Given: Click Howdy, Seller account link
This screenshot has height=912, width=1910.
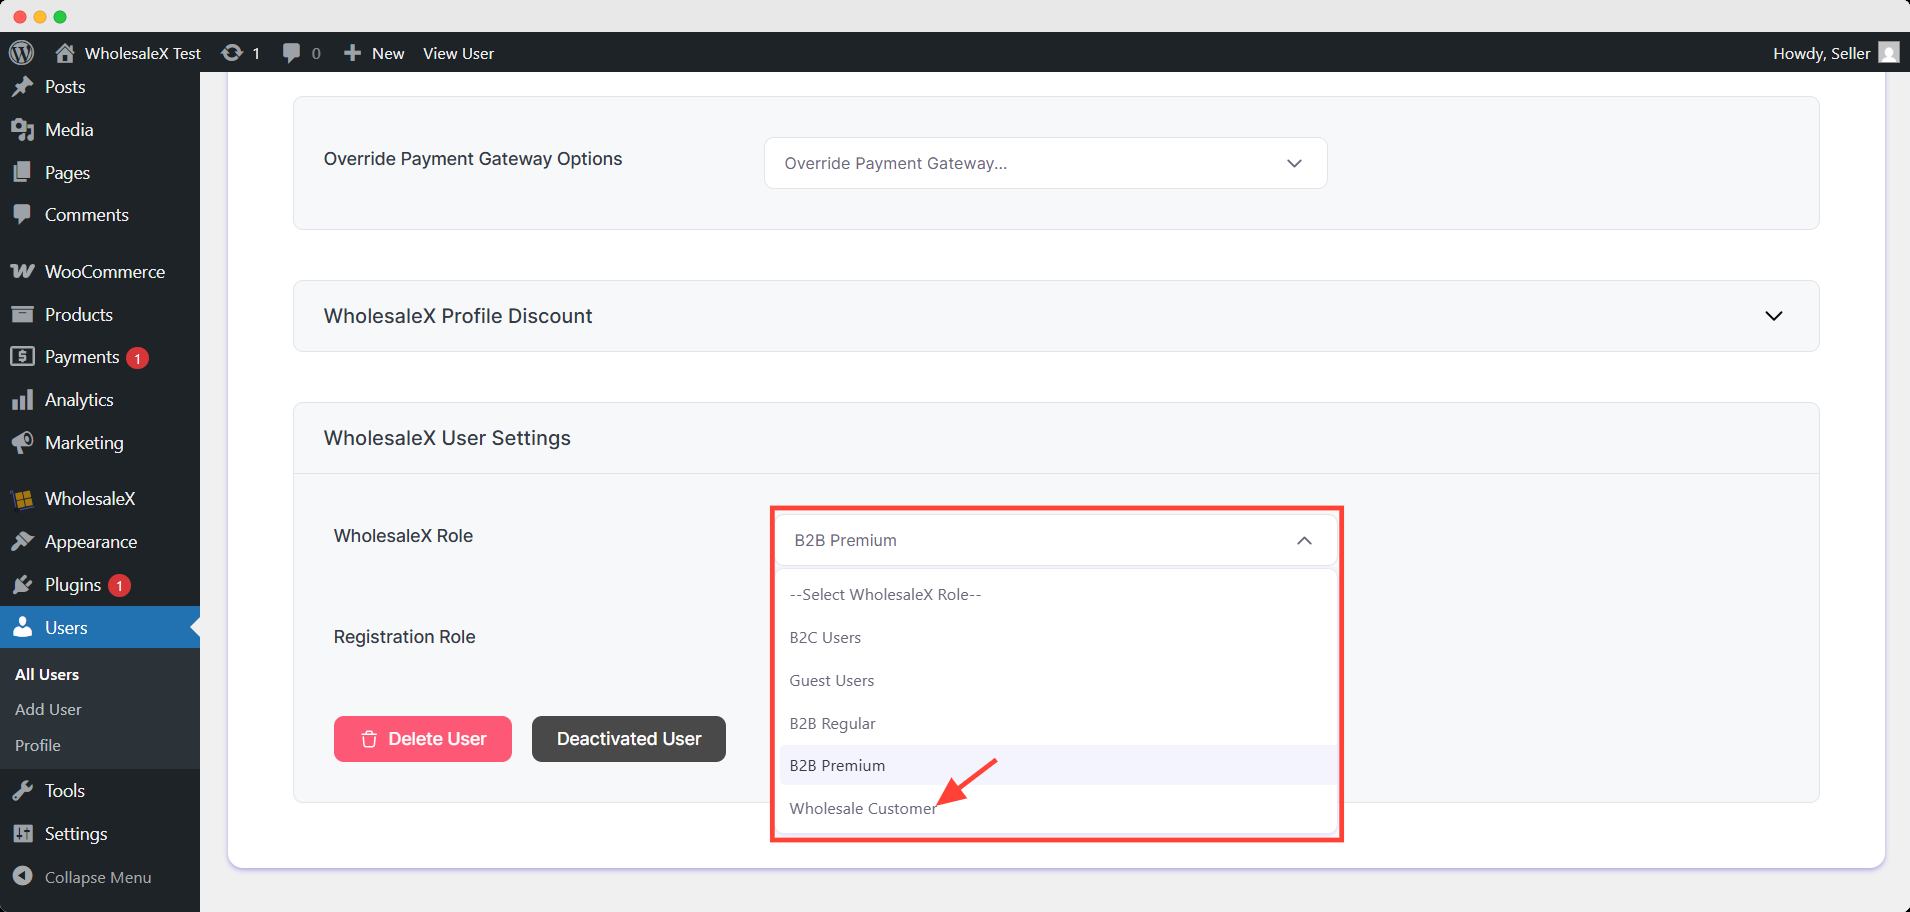Looking at the screenshot, I should (x=1821, y=53).
